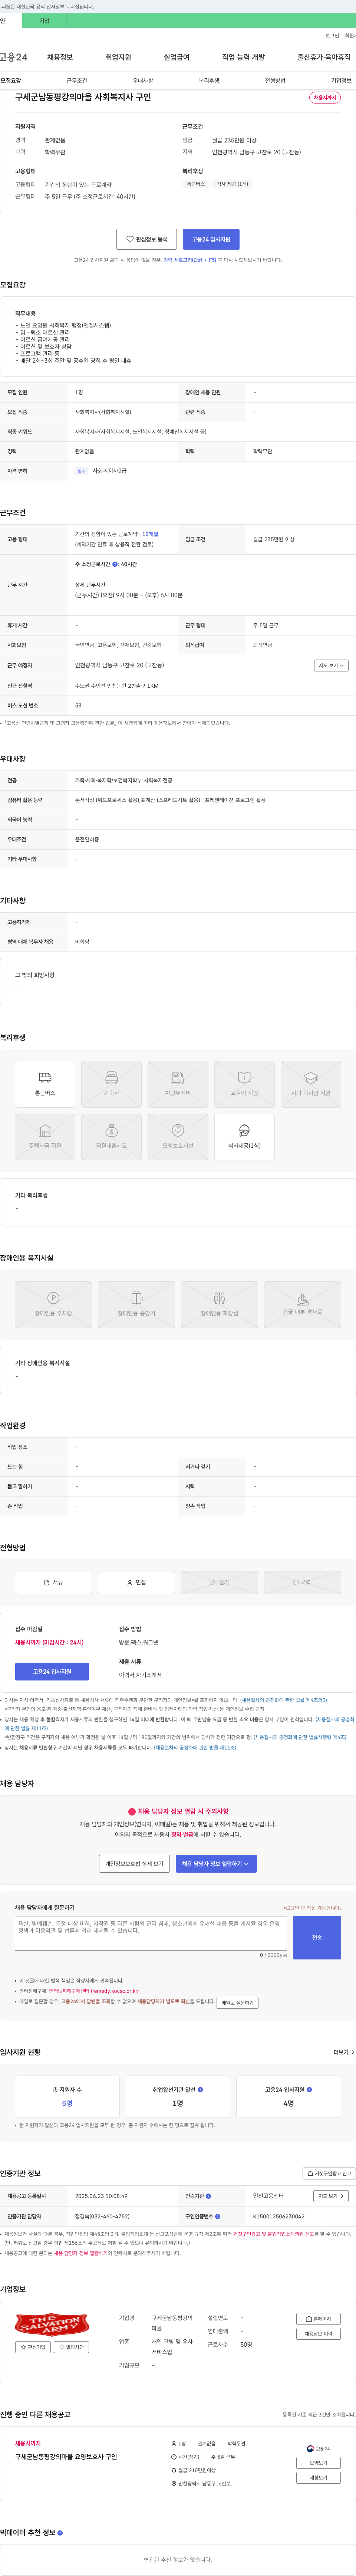
Task: Click into question text area for recruiter
Action: 151,1933
